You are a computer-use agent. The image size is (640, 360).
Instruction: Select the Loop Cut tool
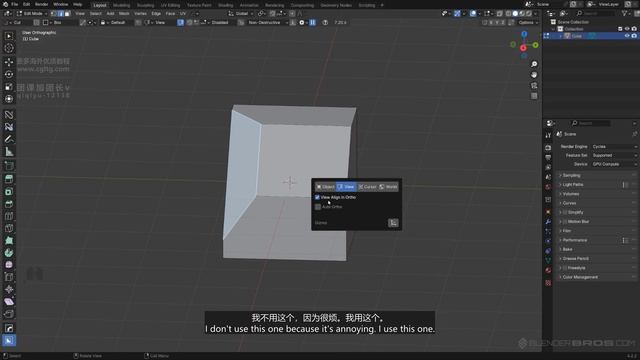tap(9, 216)
